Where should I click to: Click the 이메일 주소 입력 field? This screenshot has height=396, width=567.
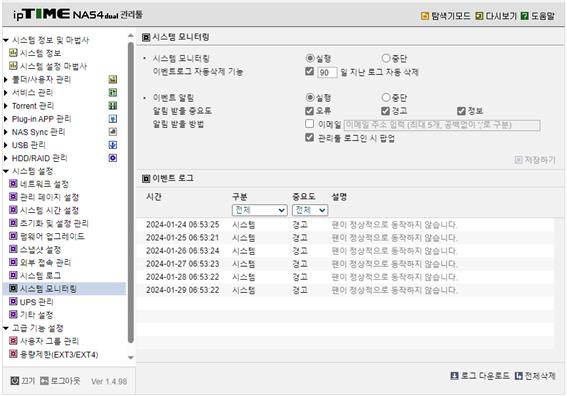[x=442, y=125]
